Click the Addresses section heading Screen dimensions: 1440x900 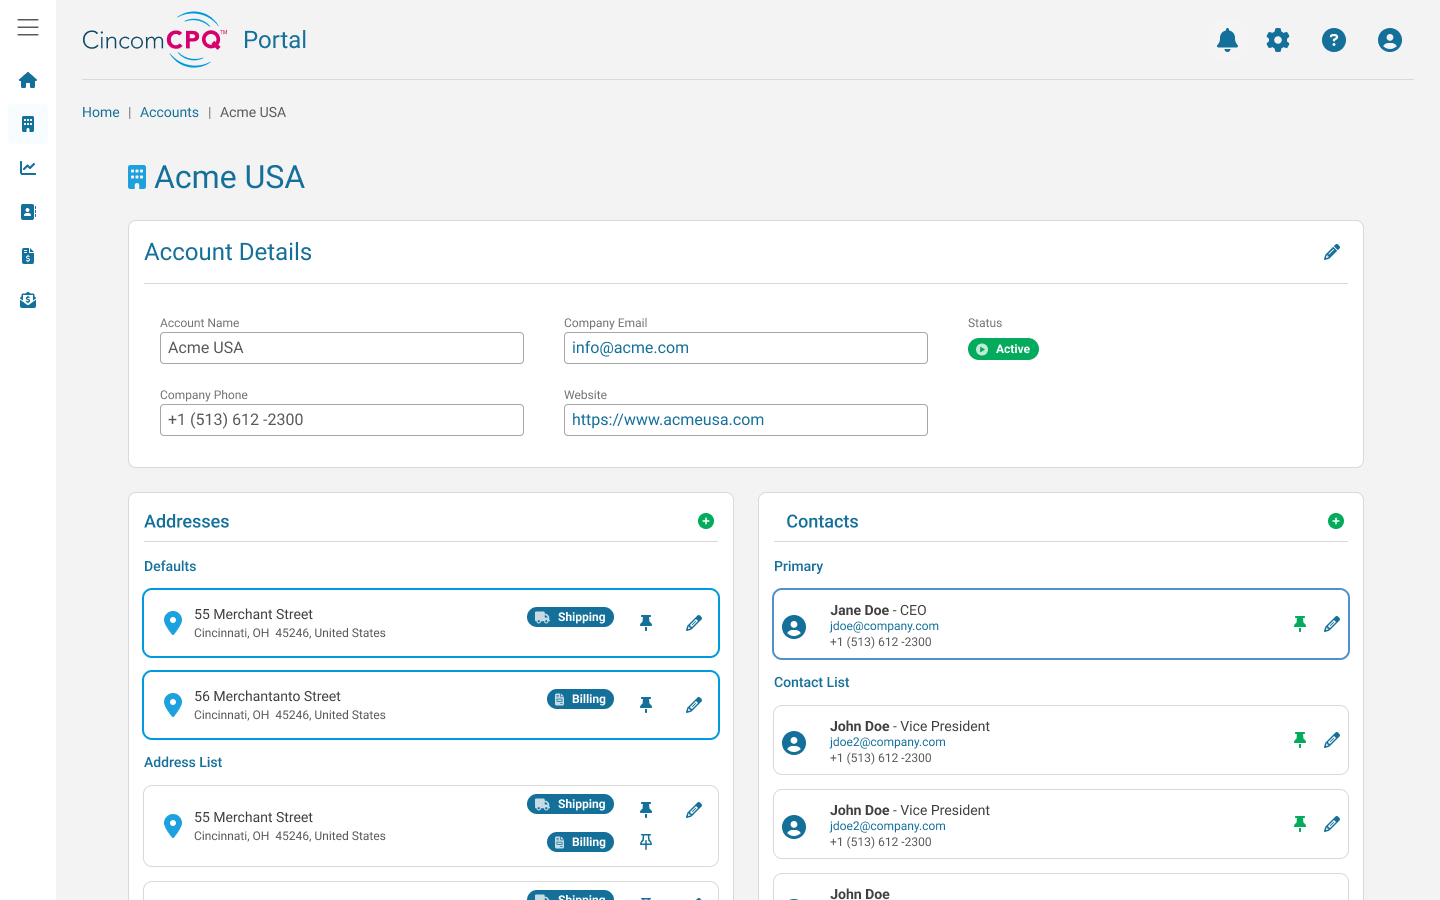(187, 521)
